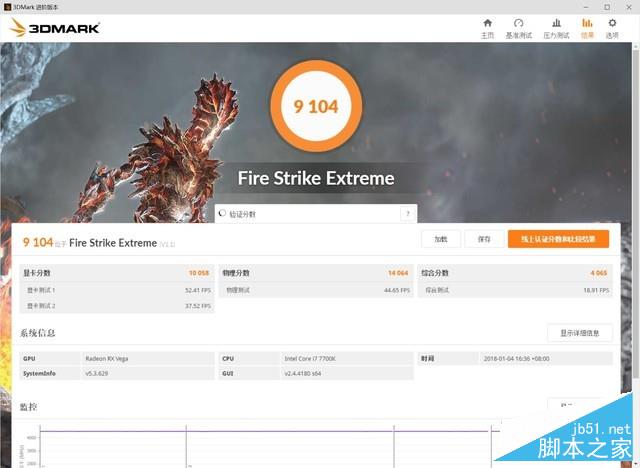Click the 监控 monitoring section heading
640x468 pixels.
[29, 407]
